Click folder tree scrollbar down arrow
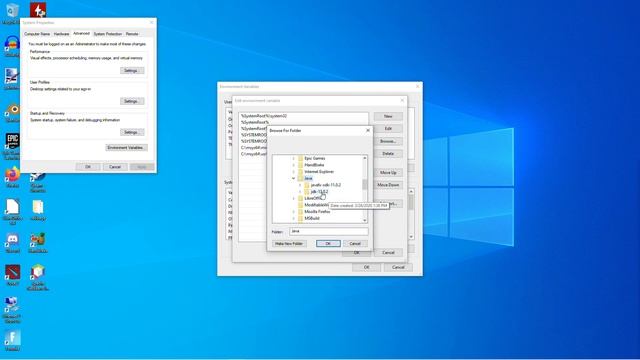The height and width of the screenshot is (360, 640). click(365, 220)
